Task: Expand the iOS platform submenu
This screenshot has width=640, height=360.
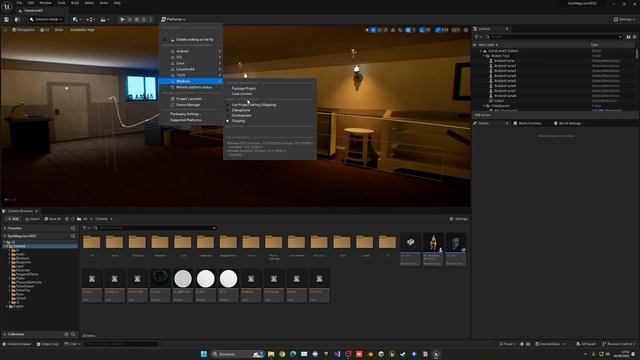Action: click(191, 57)
